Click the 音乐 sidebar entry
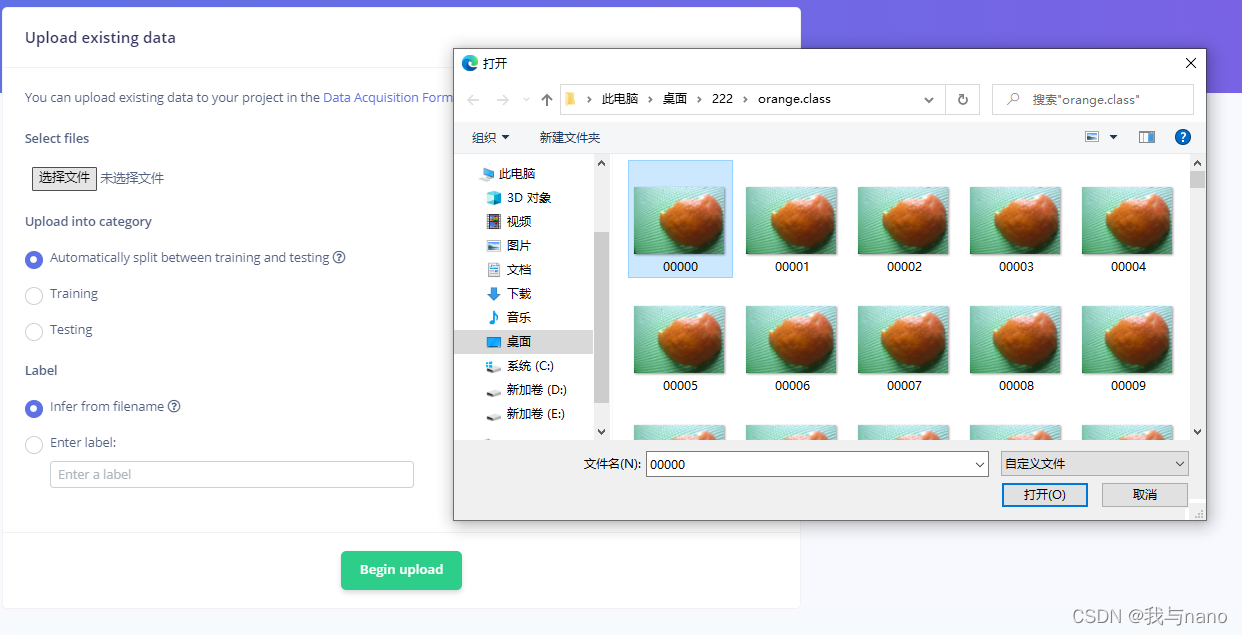 click(x=512, y=317)
